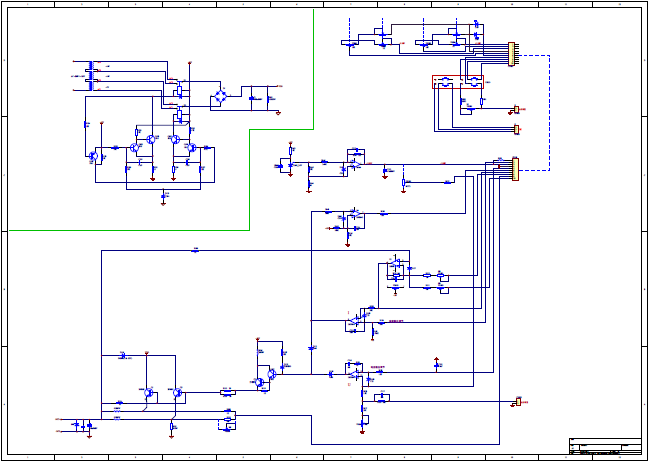Click the title block in the corner
The image size is (649, 463).
[605, 446]
